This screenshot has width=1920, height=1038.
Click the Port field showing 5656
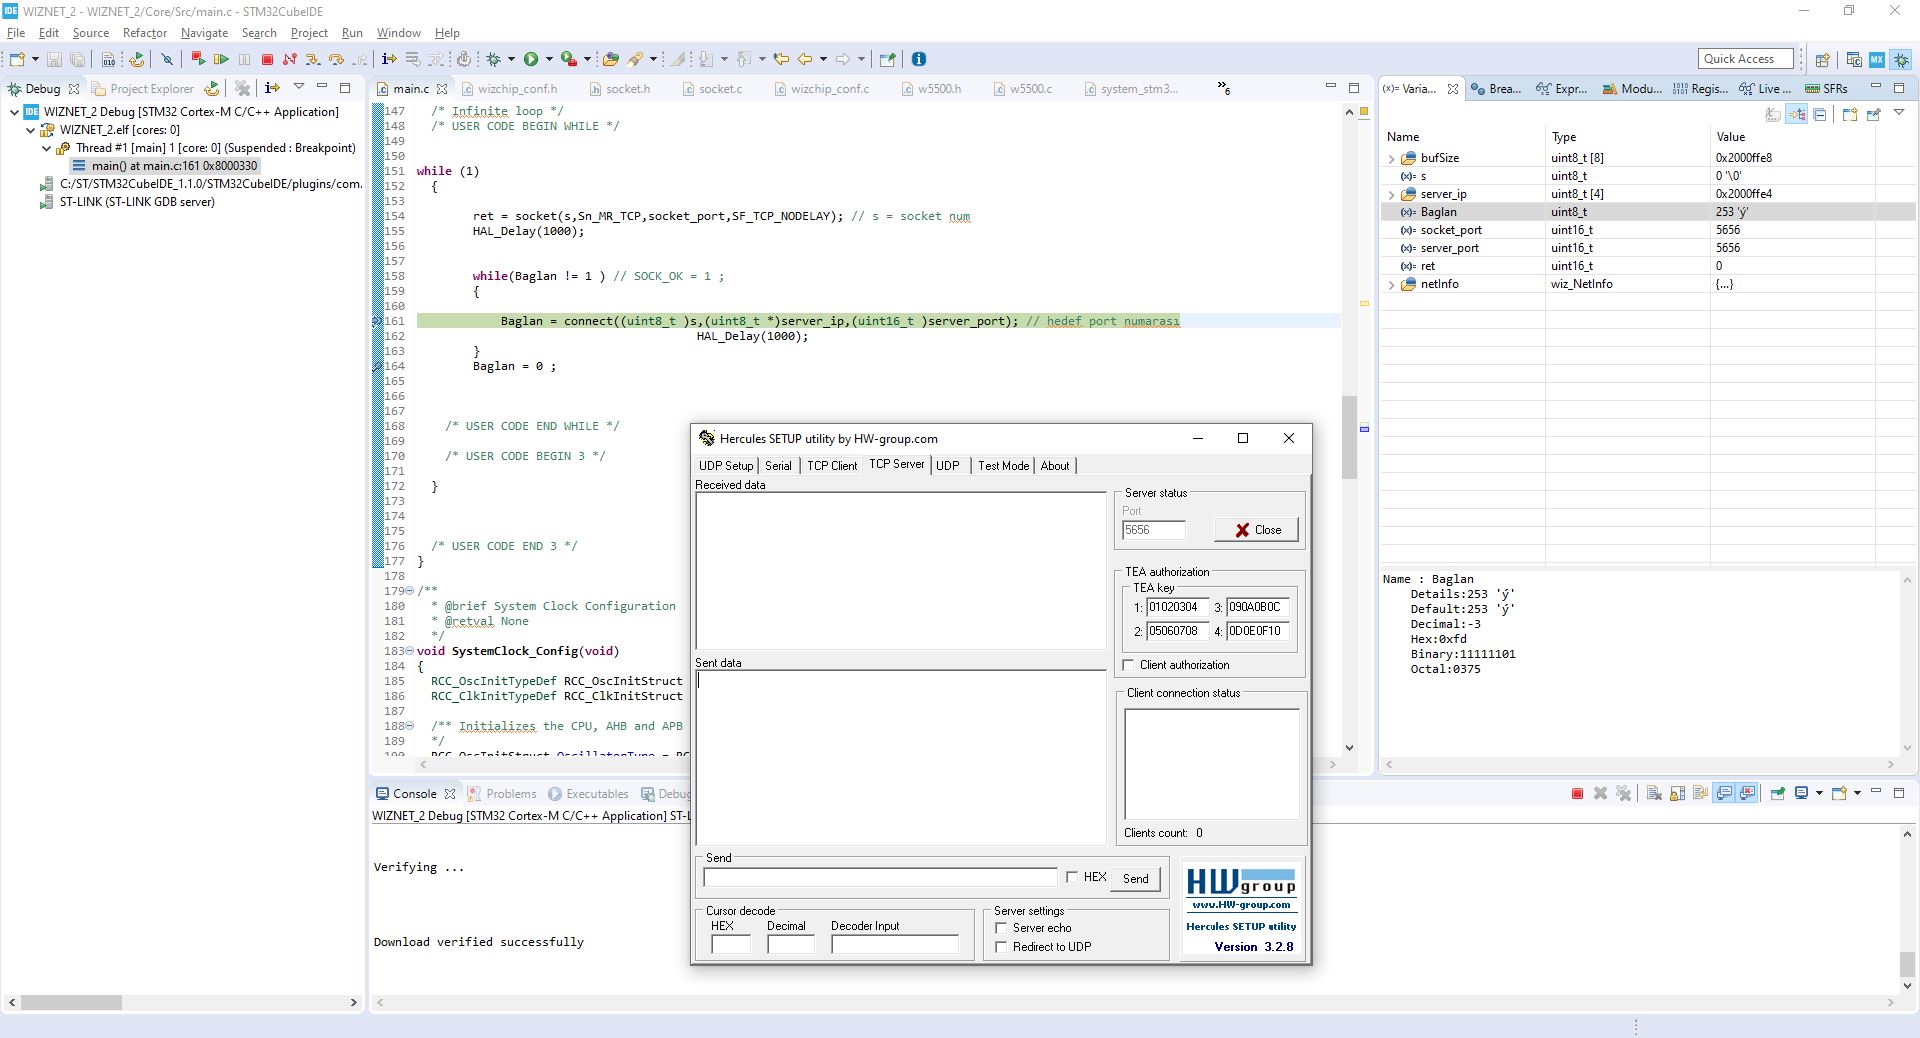(x=1154, y=530)
